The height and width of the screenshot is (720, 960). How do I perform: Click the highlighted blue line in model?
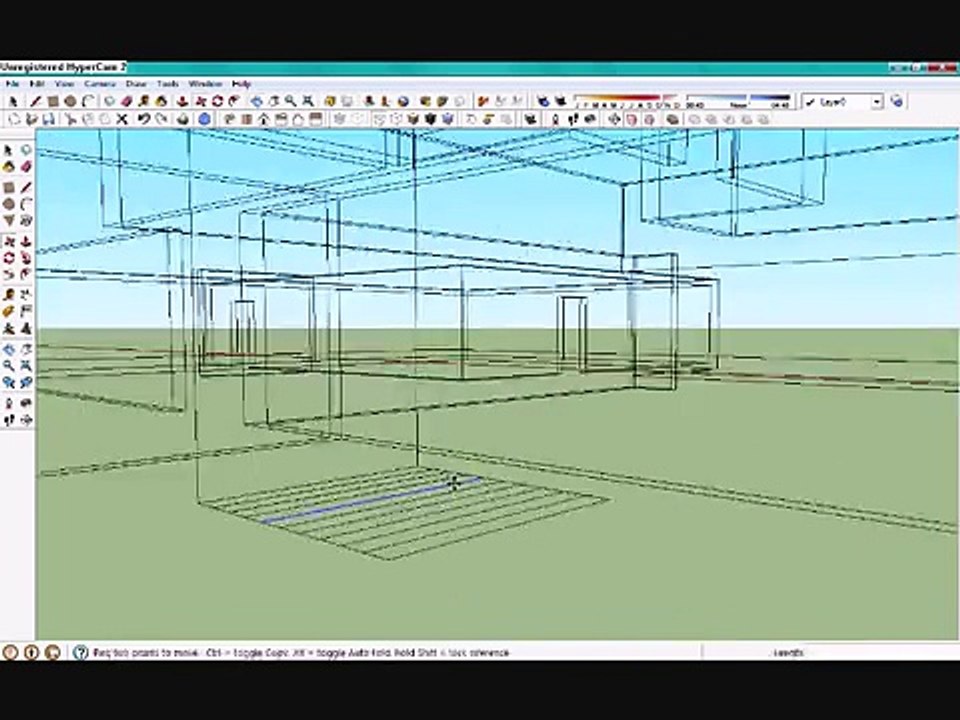(372, 500)
